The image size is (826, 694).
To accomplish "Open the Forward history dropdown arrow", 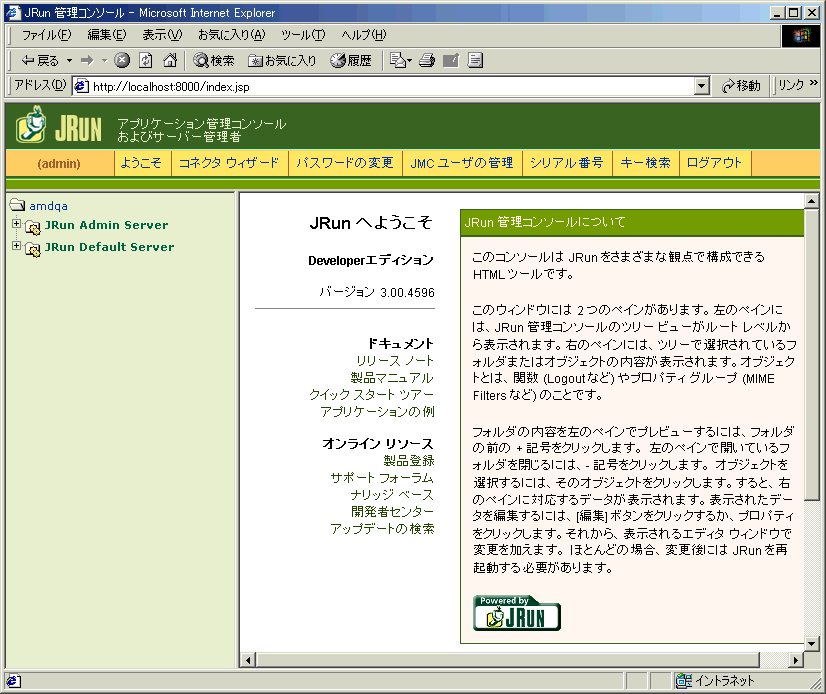I will coord(104,61).
